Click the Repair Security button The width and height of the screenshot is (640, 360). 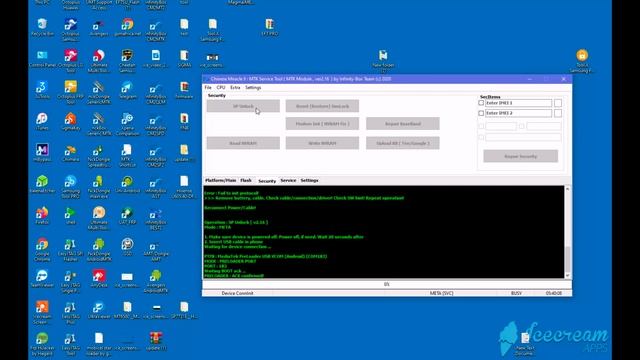pos(521,156)
